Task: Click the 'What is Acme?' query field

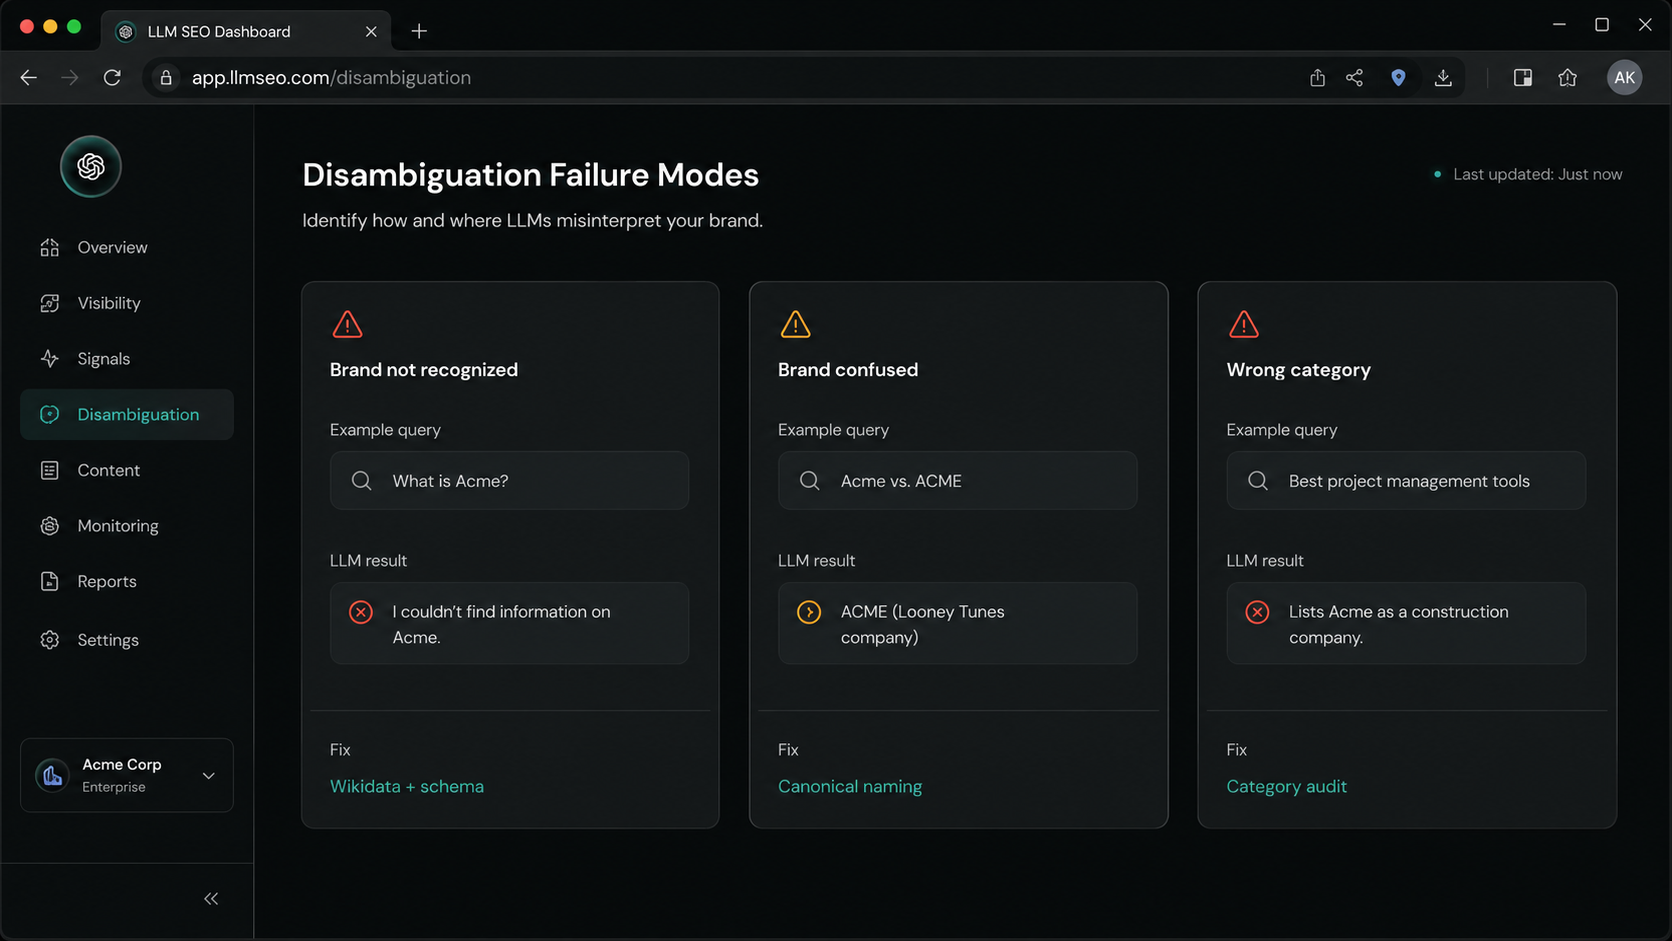Action: click(509, 481)
